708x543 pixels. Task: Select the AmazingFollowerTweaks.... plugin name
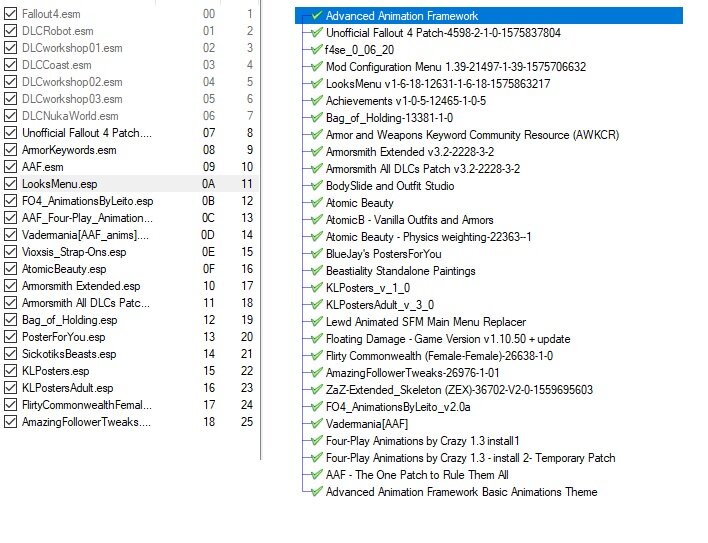(86, 422)
